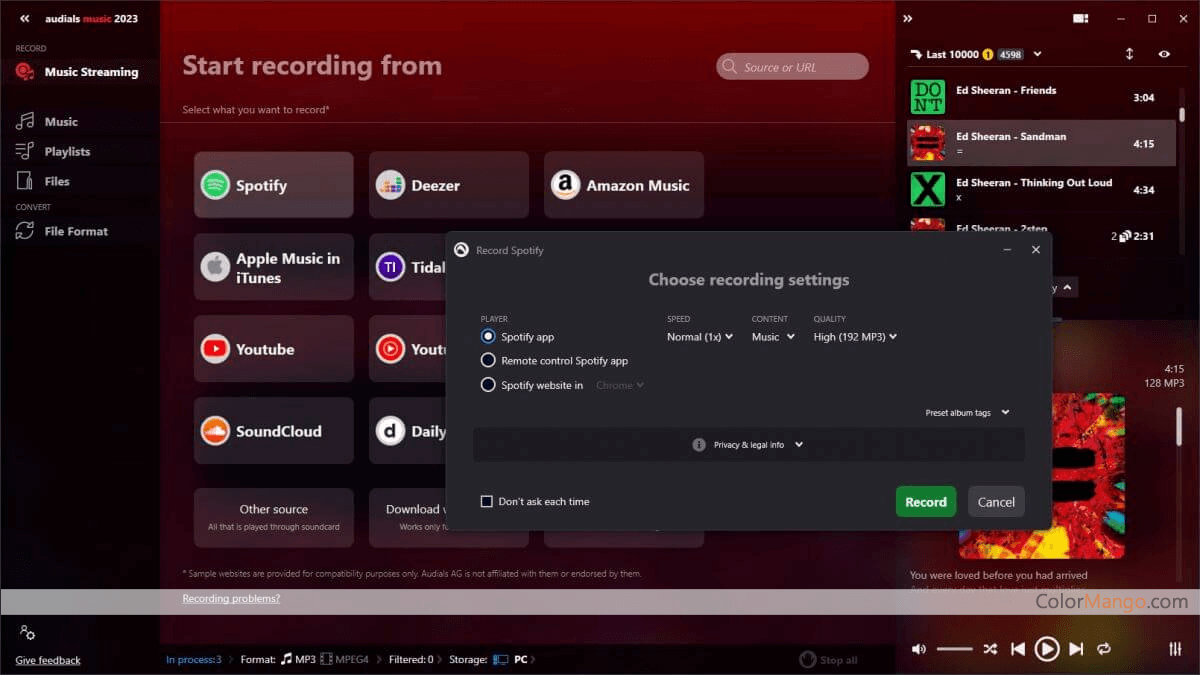Toggle shuffle playback
This screenshot has height=675, width=1200.
(x=990, y=649)
